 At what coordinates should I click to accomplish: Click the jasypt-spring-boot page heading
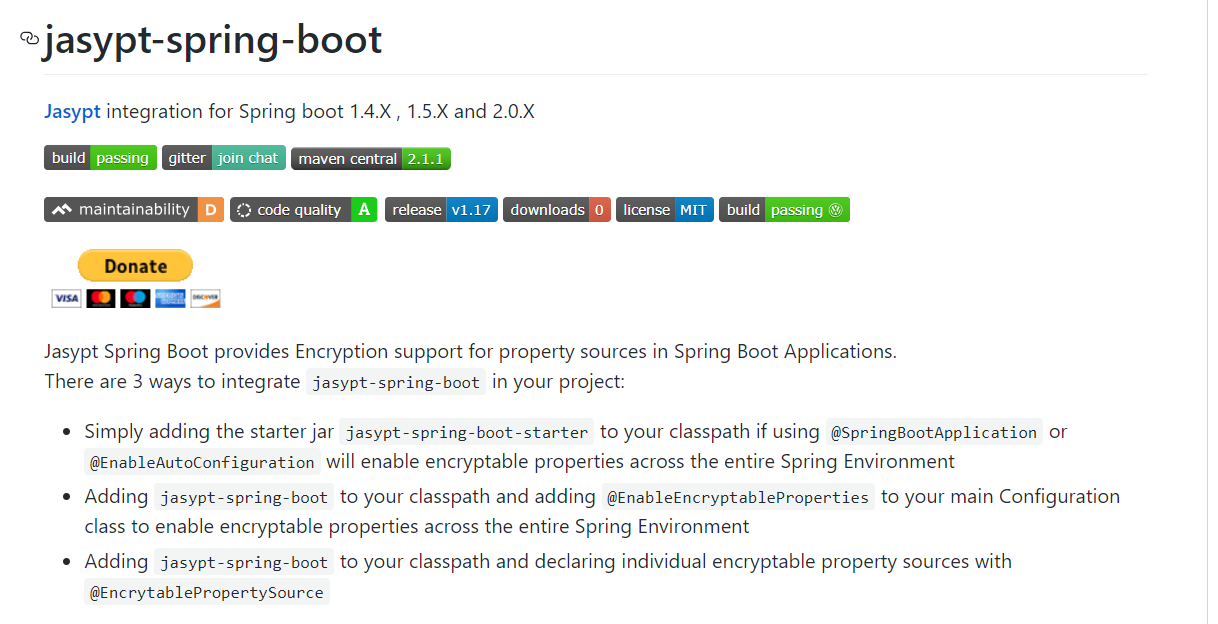212,40
